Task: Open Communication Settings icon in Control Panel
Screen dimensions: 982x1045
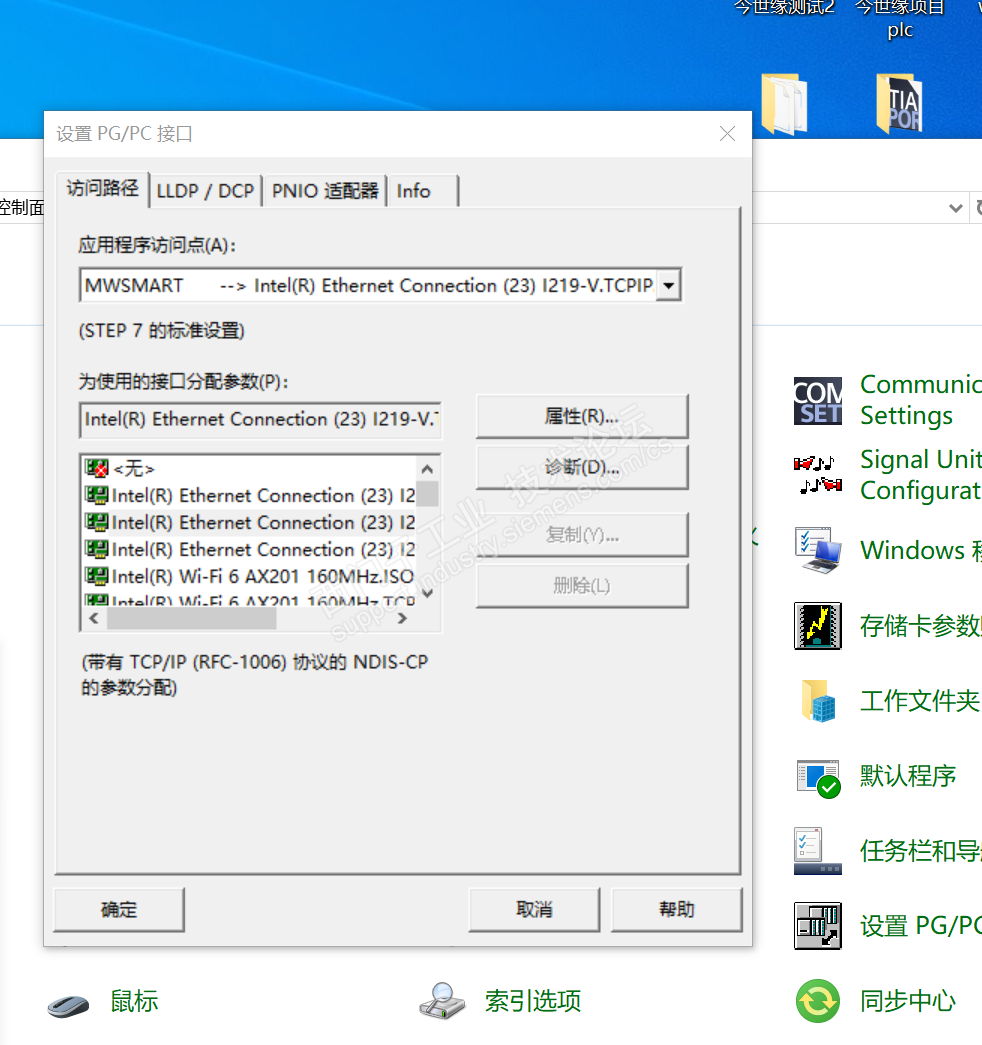Action: click(x=817, y=401)
